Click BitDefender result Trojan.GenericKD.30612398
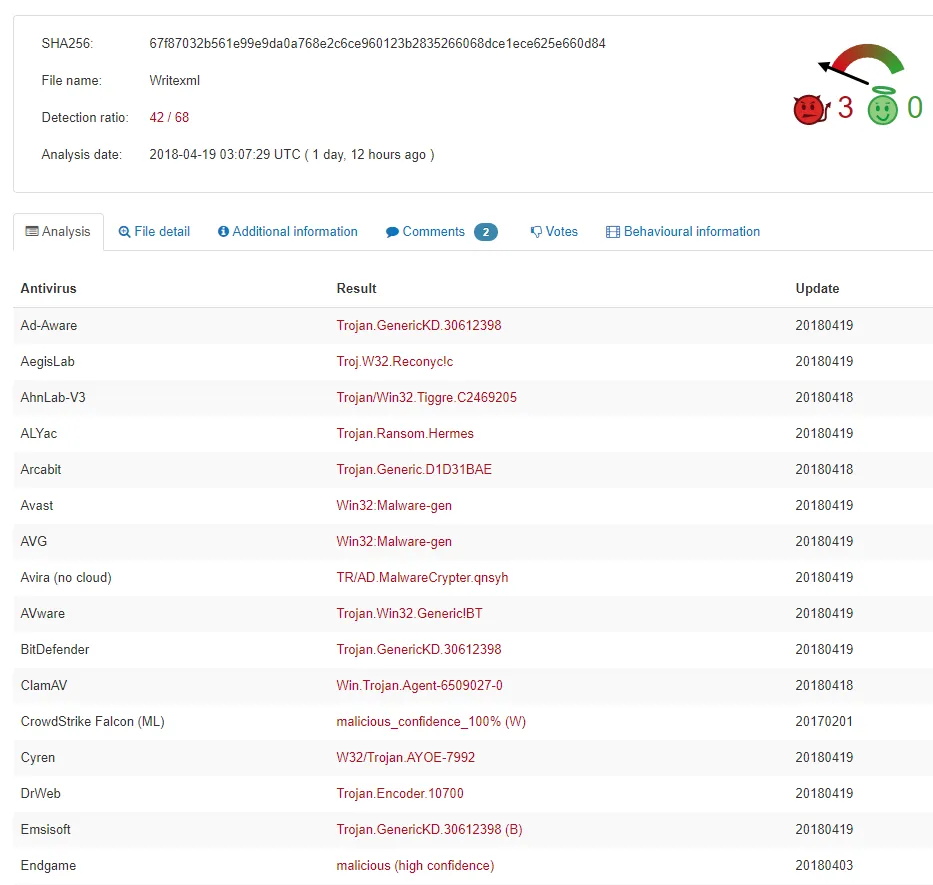This screenshot has width=933, height=885. click(419, 649)
